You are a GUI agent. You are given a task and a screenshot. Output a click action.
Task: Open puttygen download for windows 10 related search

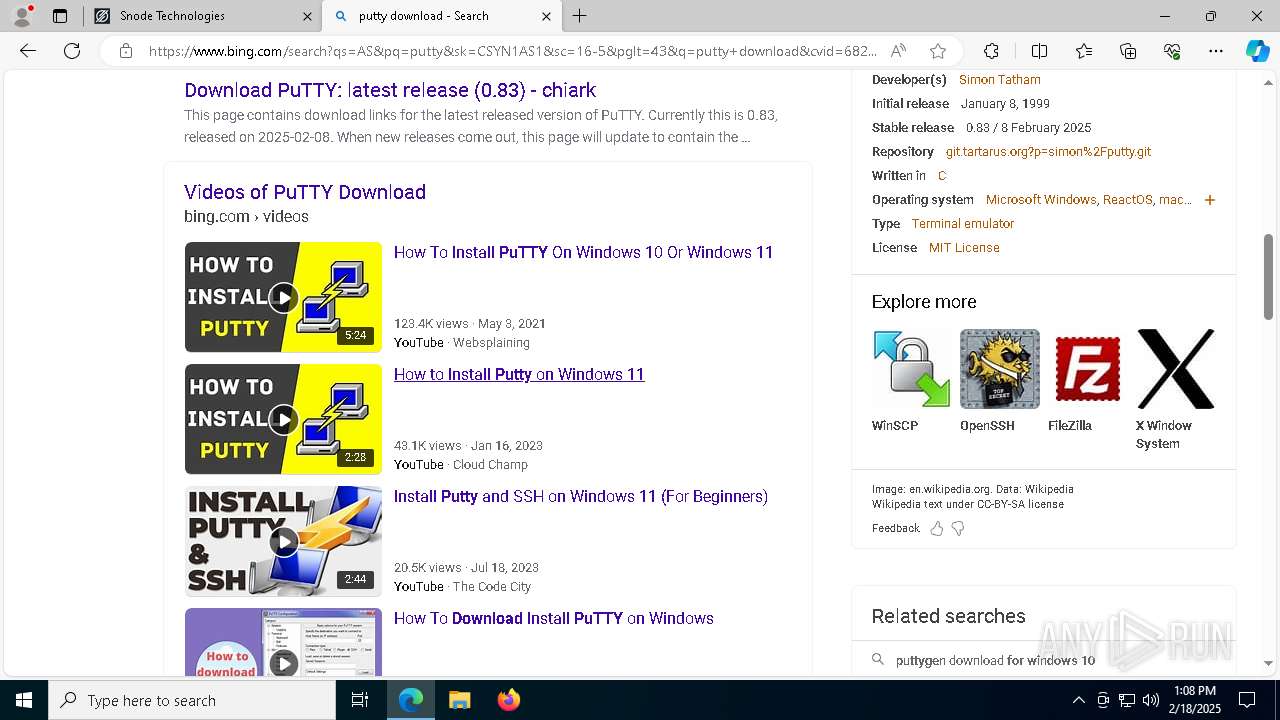(995, 660)
